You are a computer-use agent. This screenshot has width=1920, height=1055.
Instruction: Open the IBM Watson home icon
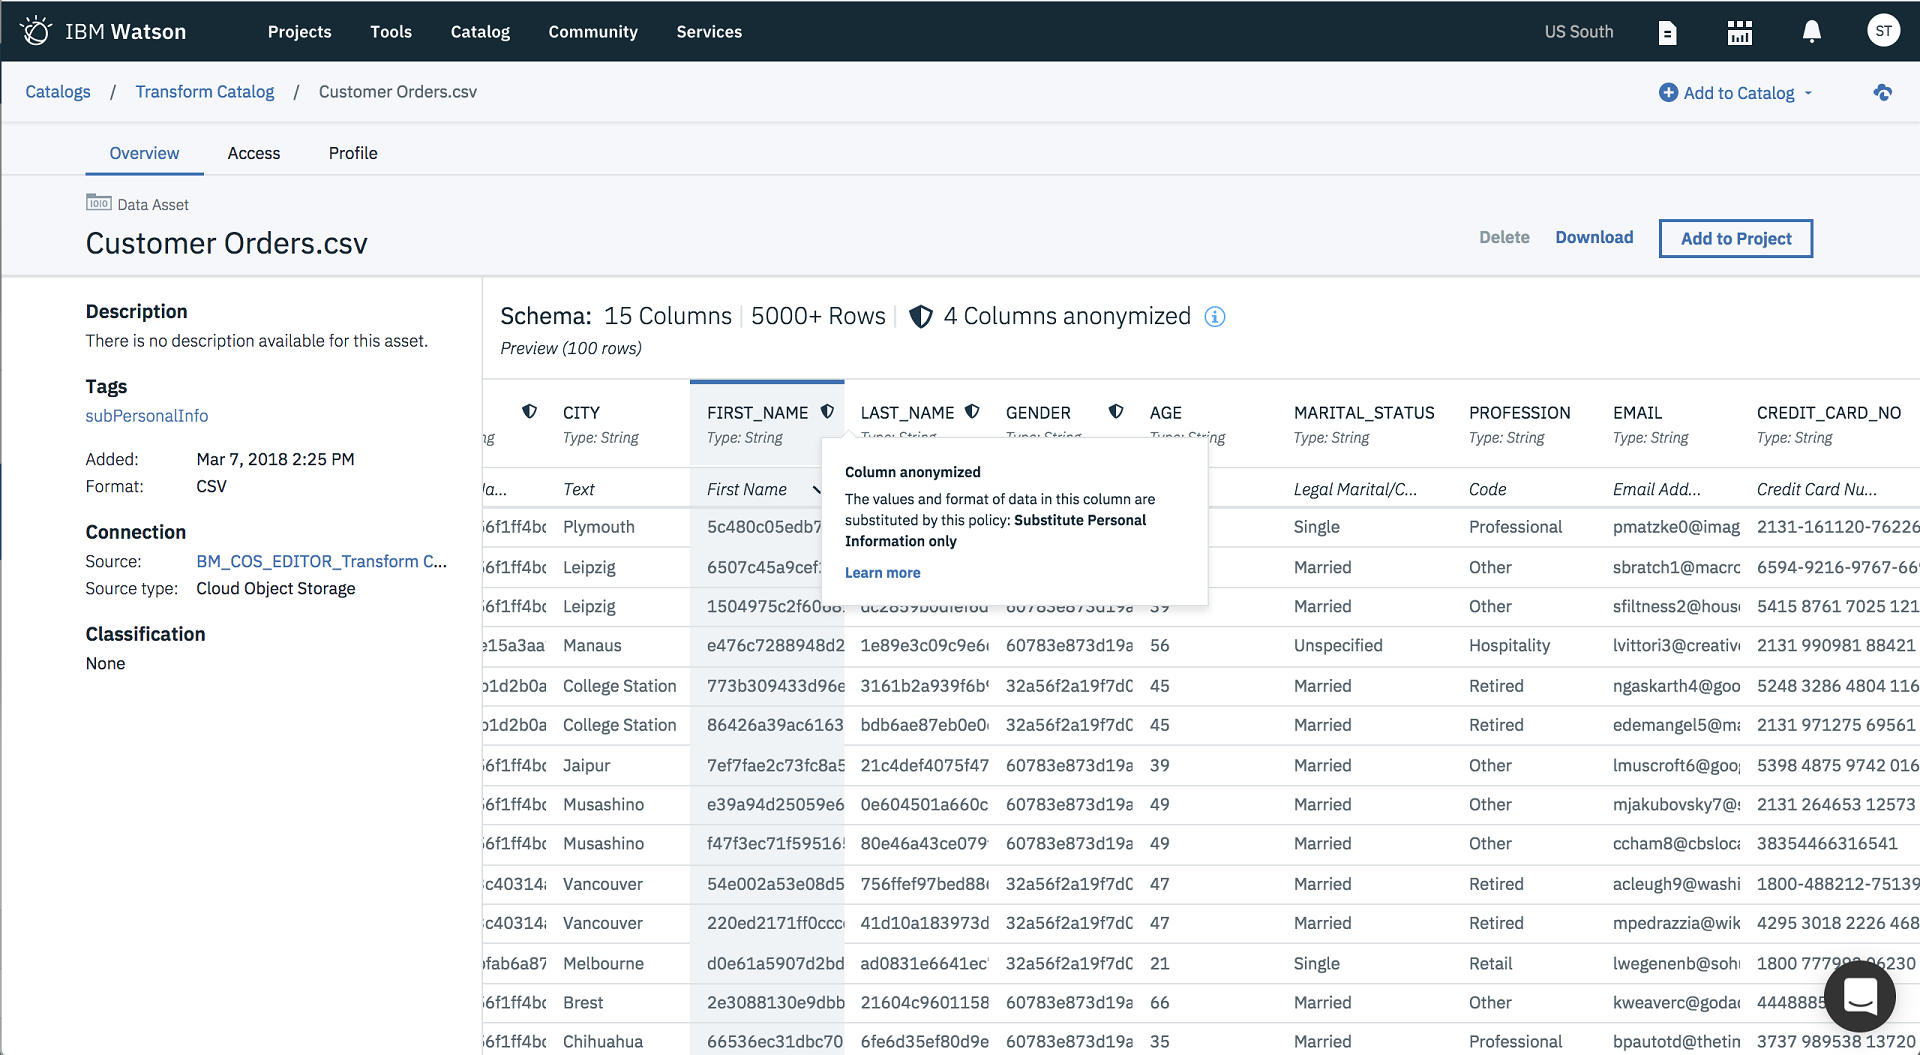pos(37,29)
